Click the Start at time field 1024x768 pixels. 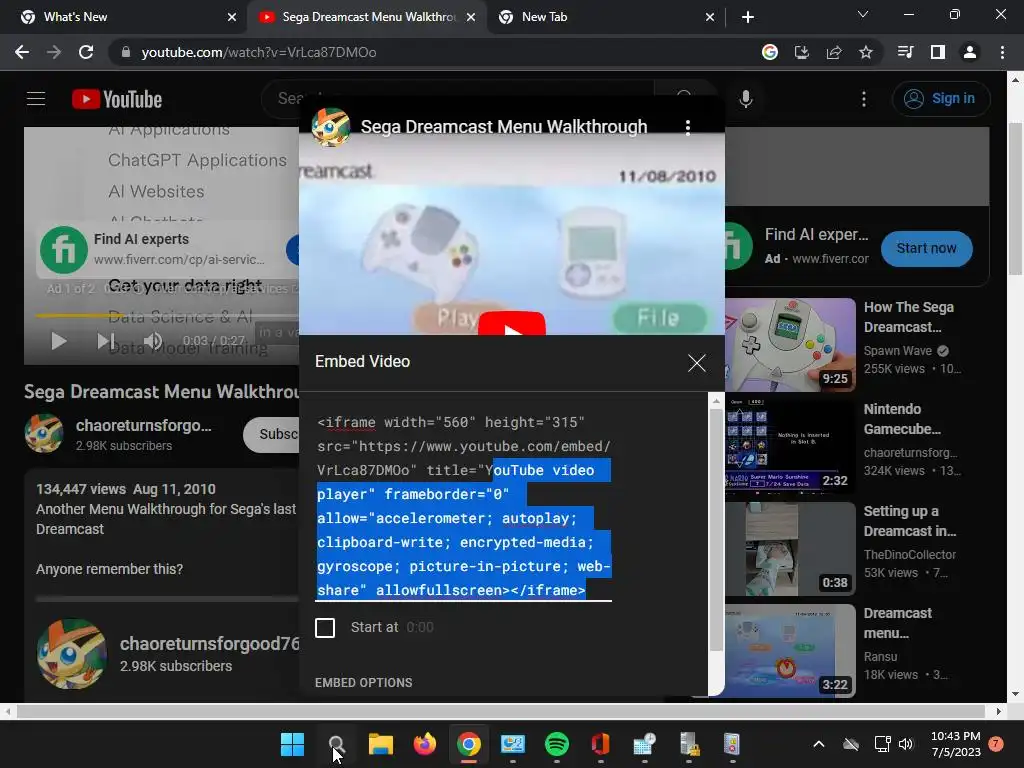pyautogui.click(x=420, y=628)
